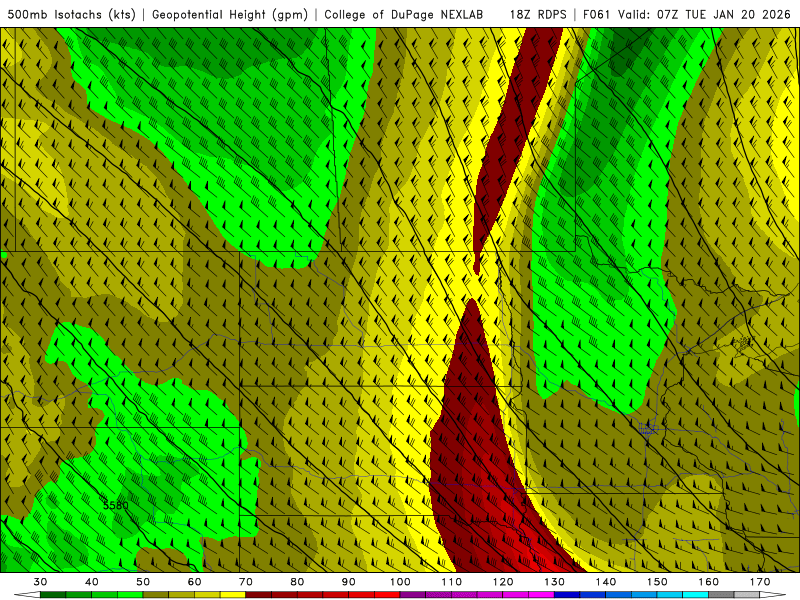Viewport: 800px width, 600px height.
Task: Click the '170' color bar value
Action: (760, 582)
